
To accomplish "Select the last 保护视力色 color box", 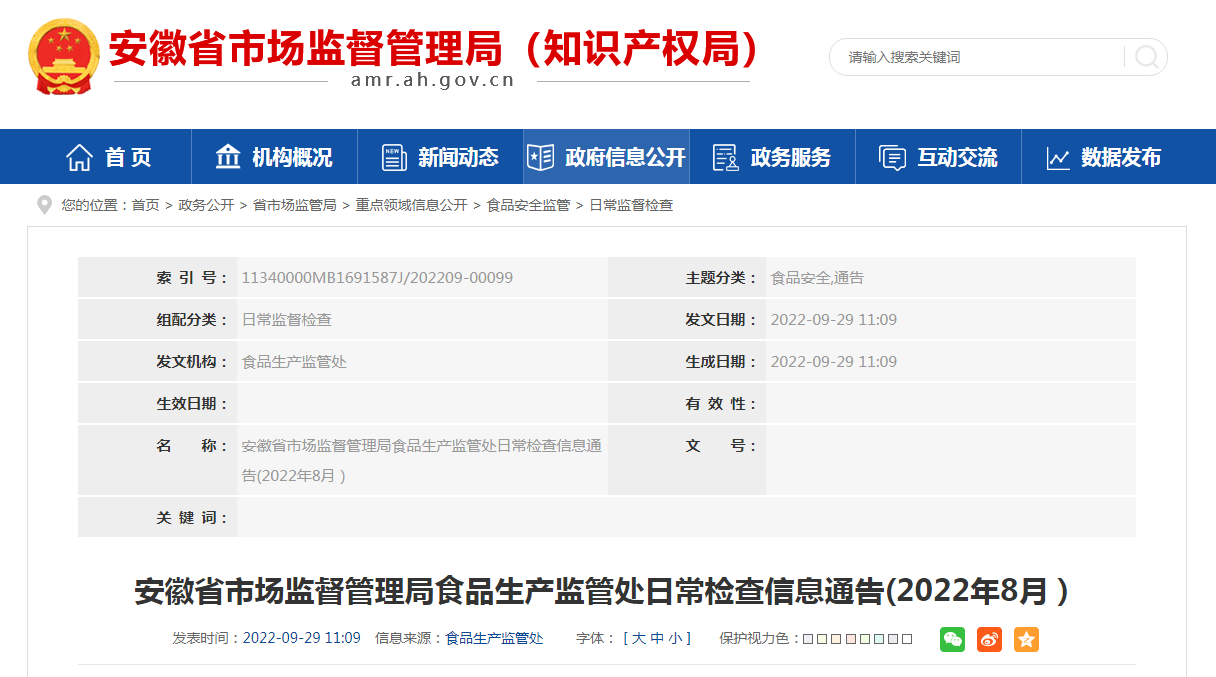I will (907, 639).
